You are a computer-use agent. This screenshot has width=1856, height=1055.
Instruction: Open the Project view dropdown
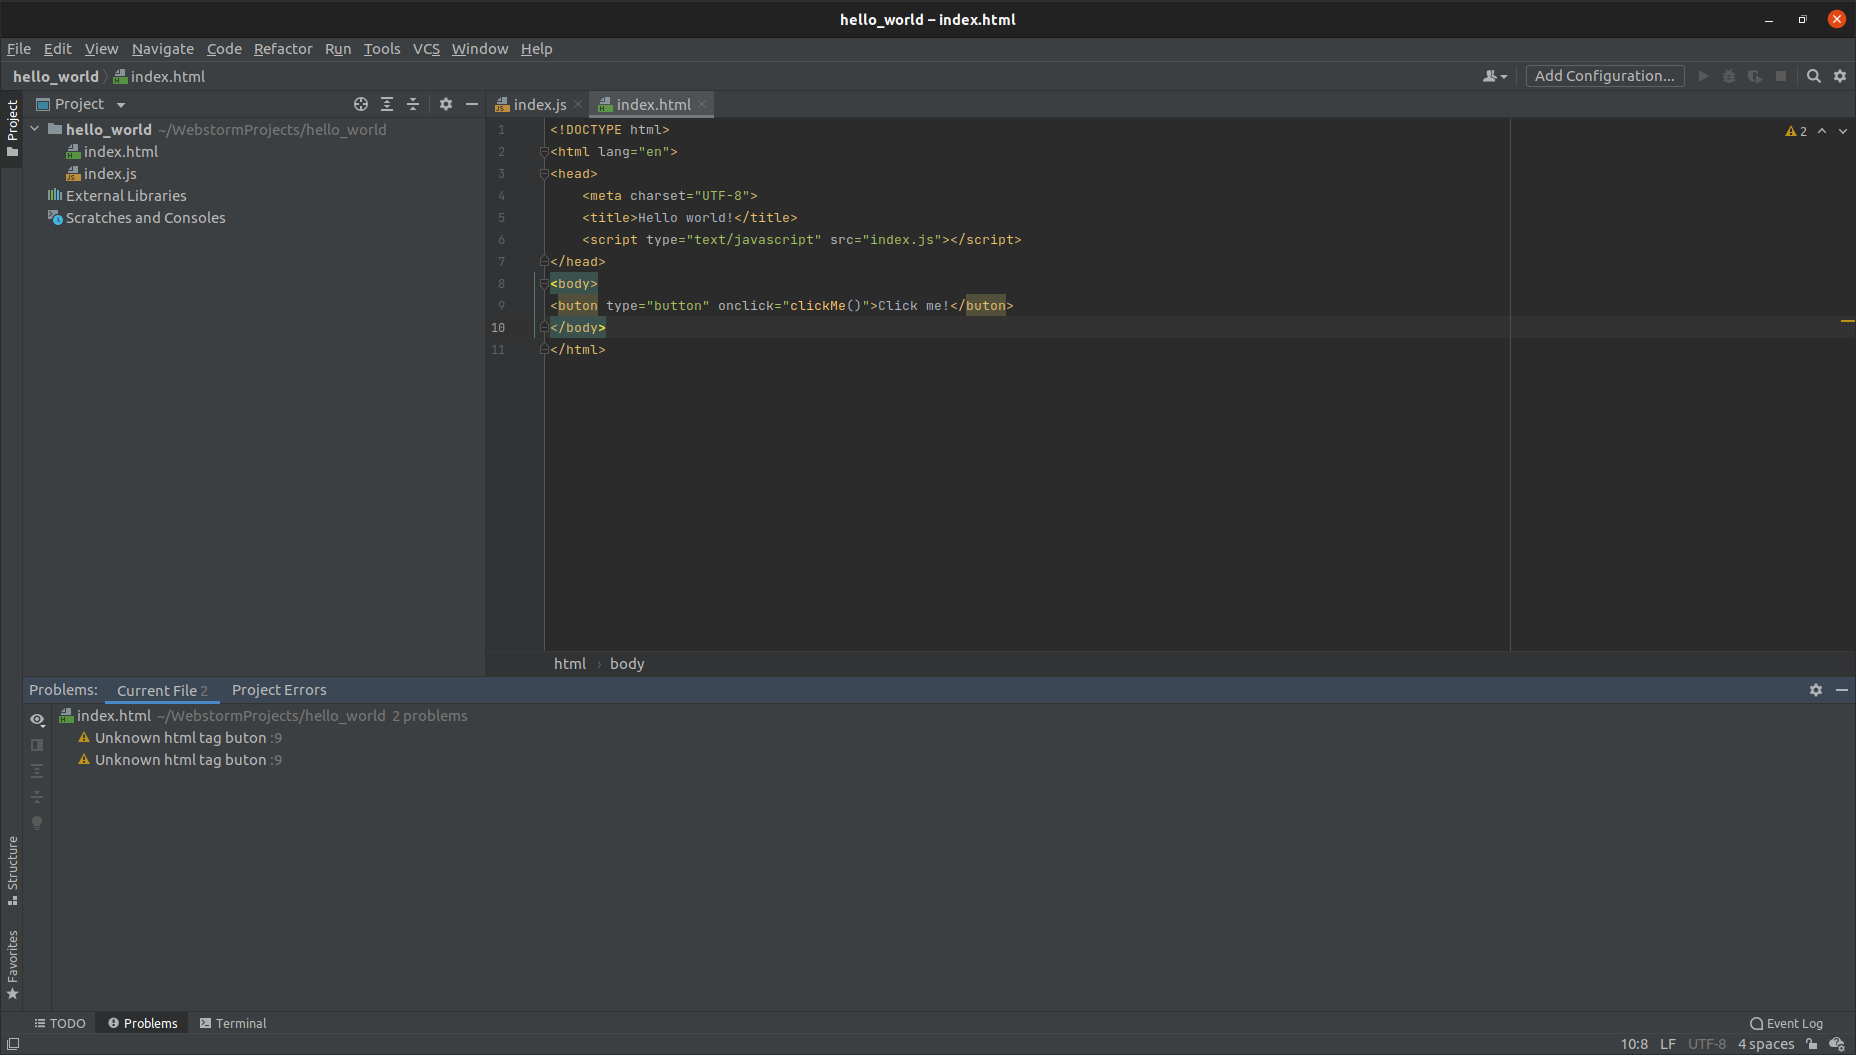pyautogui.click(x=120, y=103)
